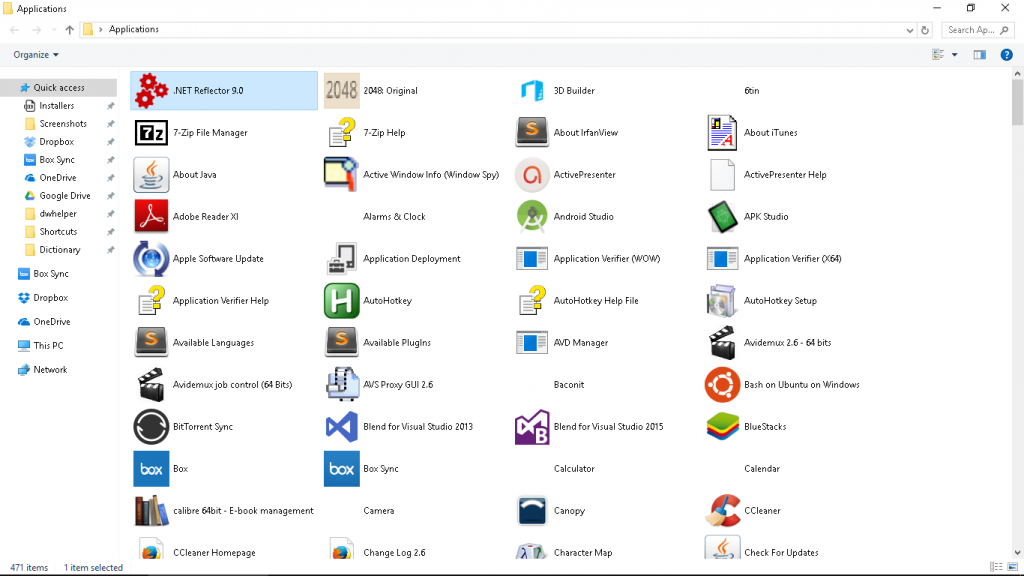The image size is (1024, 576).
Task: Launch 7-Zip File Manager
Action: tap(190, 132)
